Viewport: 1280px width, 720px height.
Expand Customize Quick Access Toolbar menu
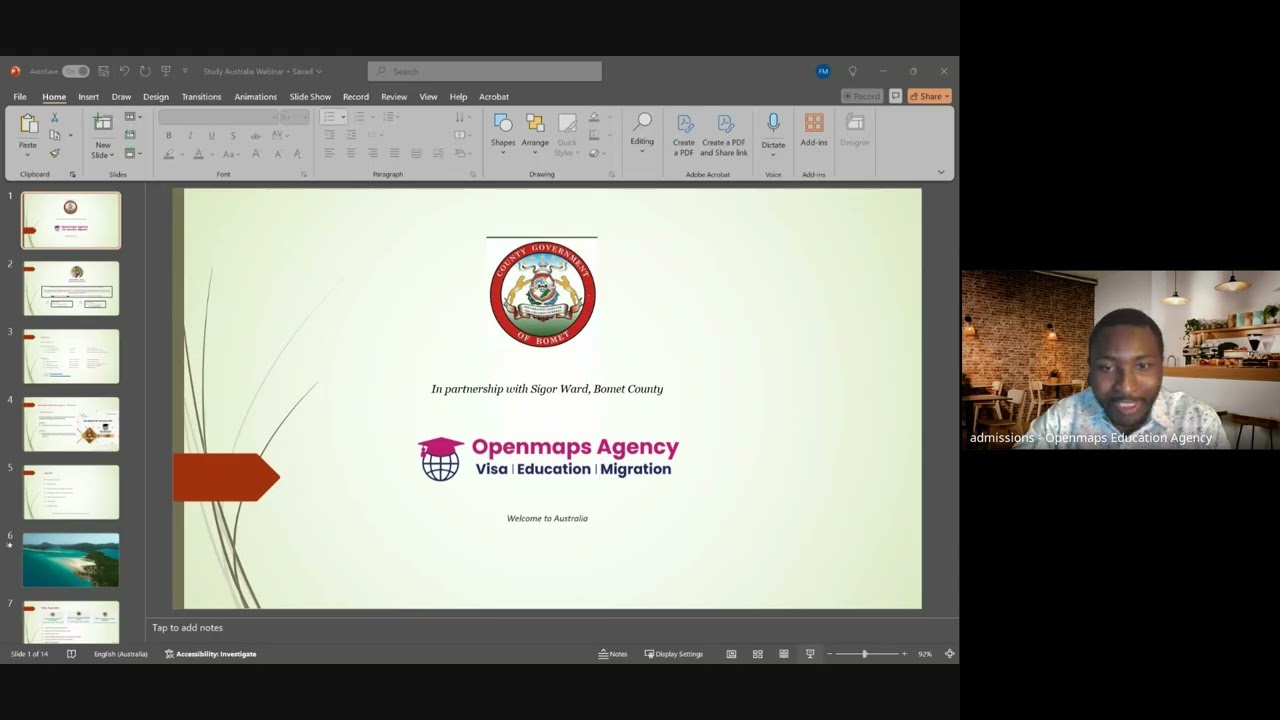pyautogui.click(x=185, y=71)
